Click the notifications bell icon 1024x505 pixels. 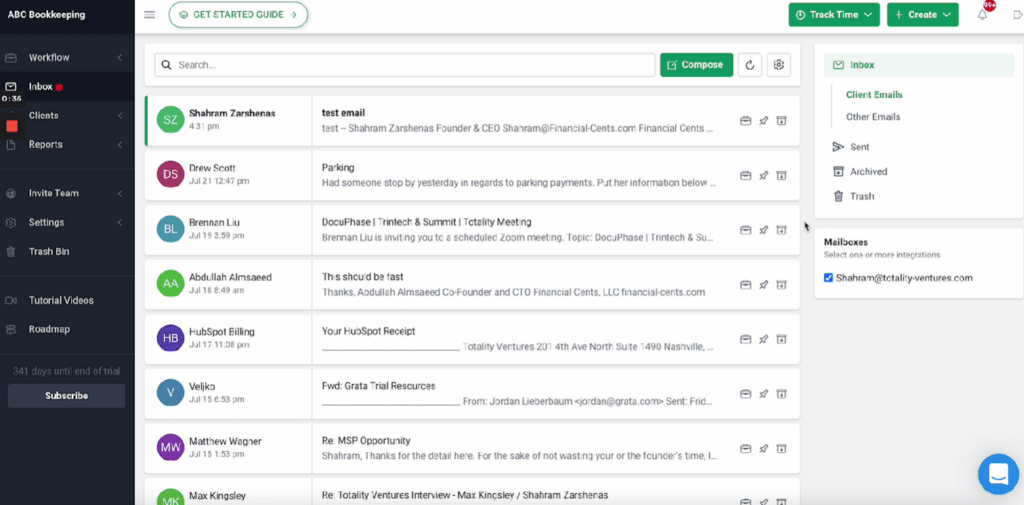point(982,15)
